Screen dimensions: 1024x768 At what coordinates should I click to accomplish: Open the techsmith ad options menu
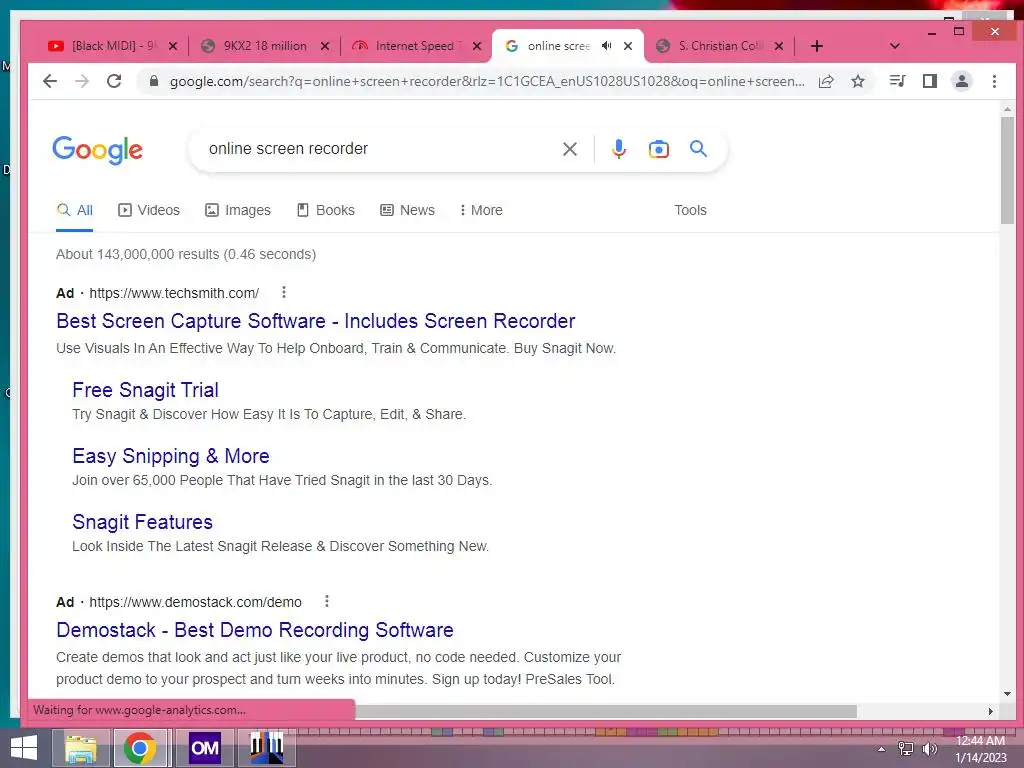(283, 293)
